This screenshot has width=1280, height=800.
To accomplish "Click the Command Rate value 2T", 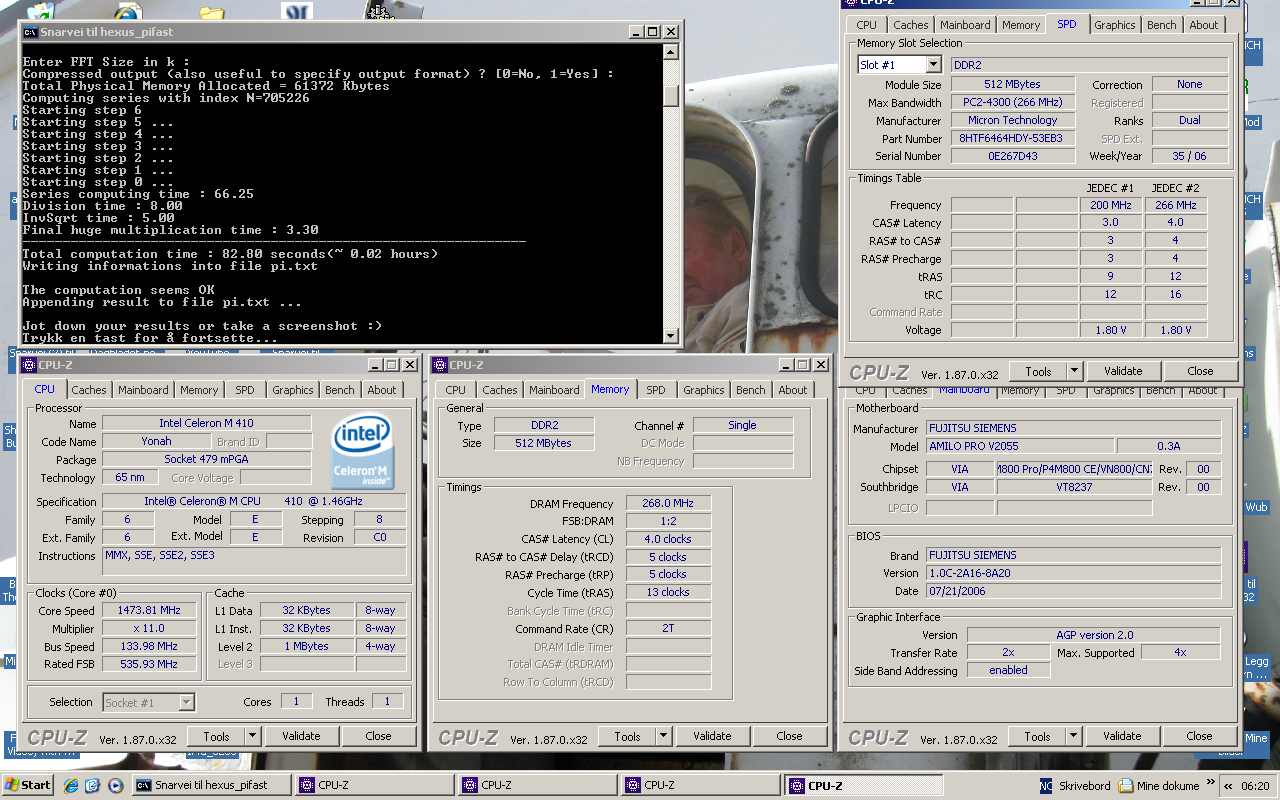I will (x=669, y=629).
